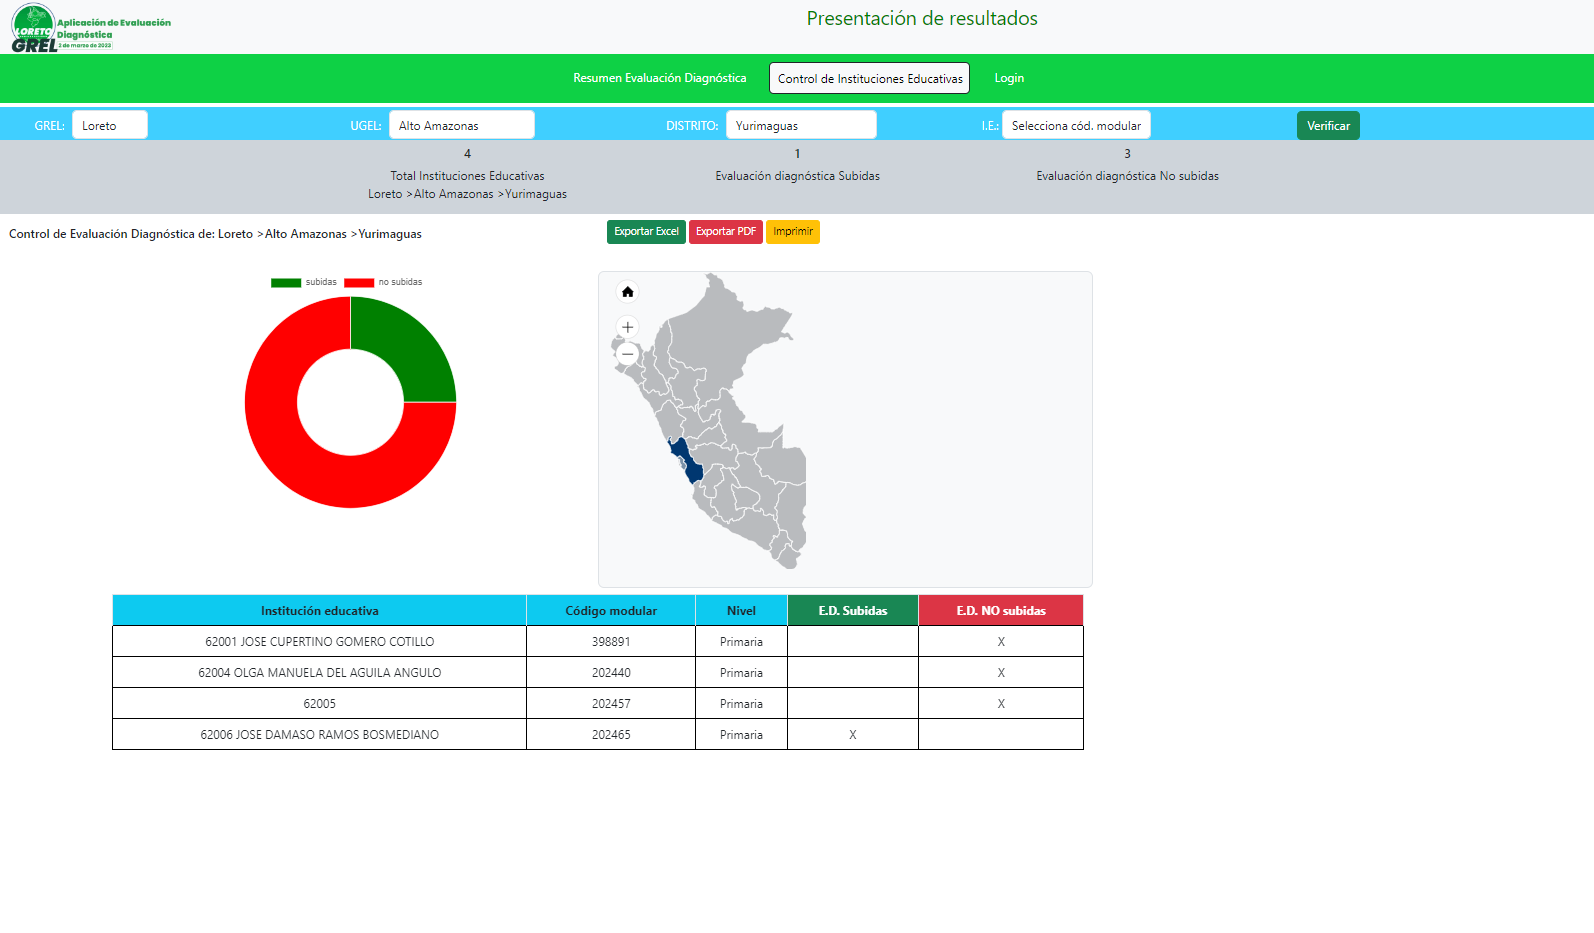
Task: Click the Exportar PDF button
Action: point(725,232)
